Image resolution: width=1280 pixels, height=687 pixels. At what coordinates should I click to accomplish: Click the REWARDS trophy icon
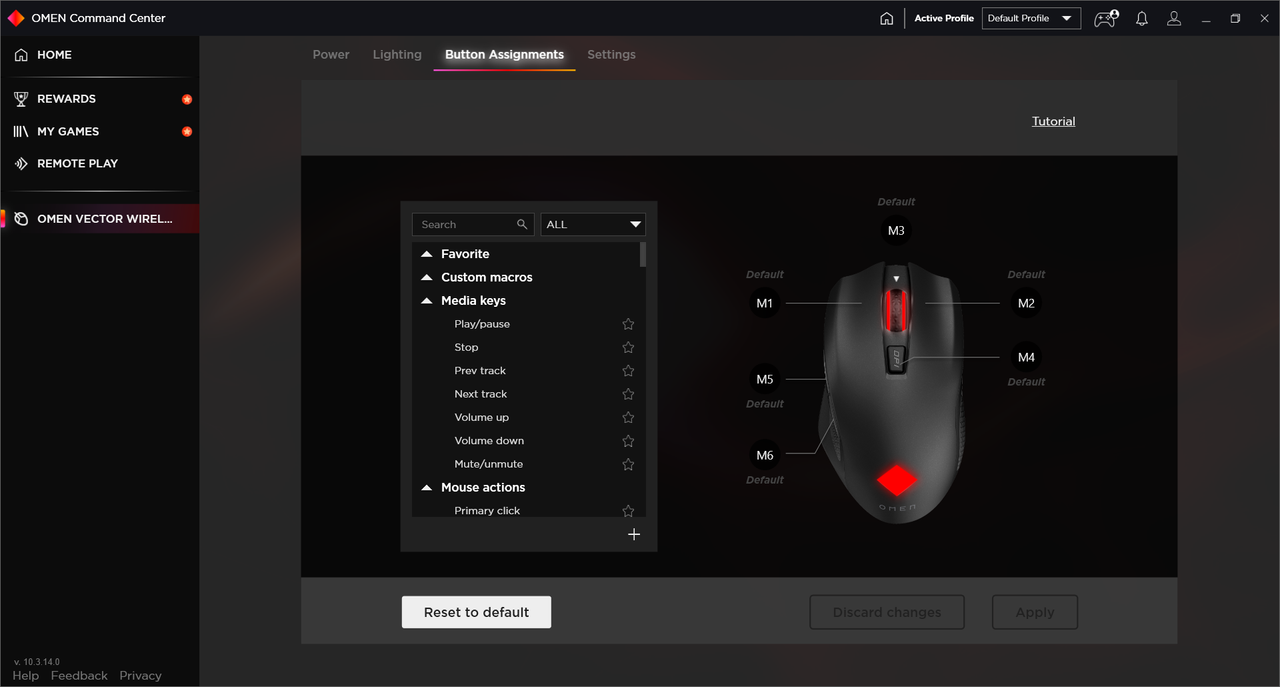coord(21,99)
